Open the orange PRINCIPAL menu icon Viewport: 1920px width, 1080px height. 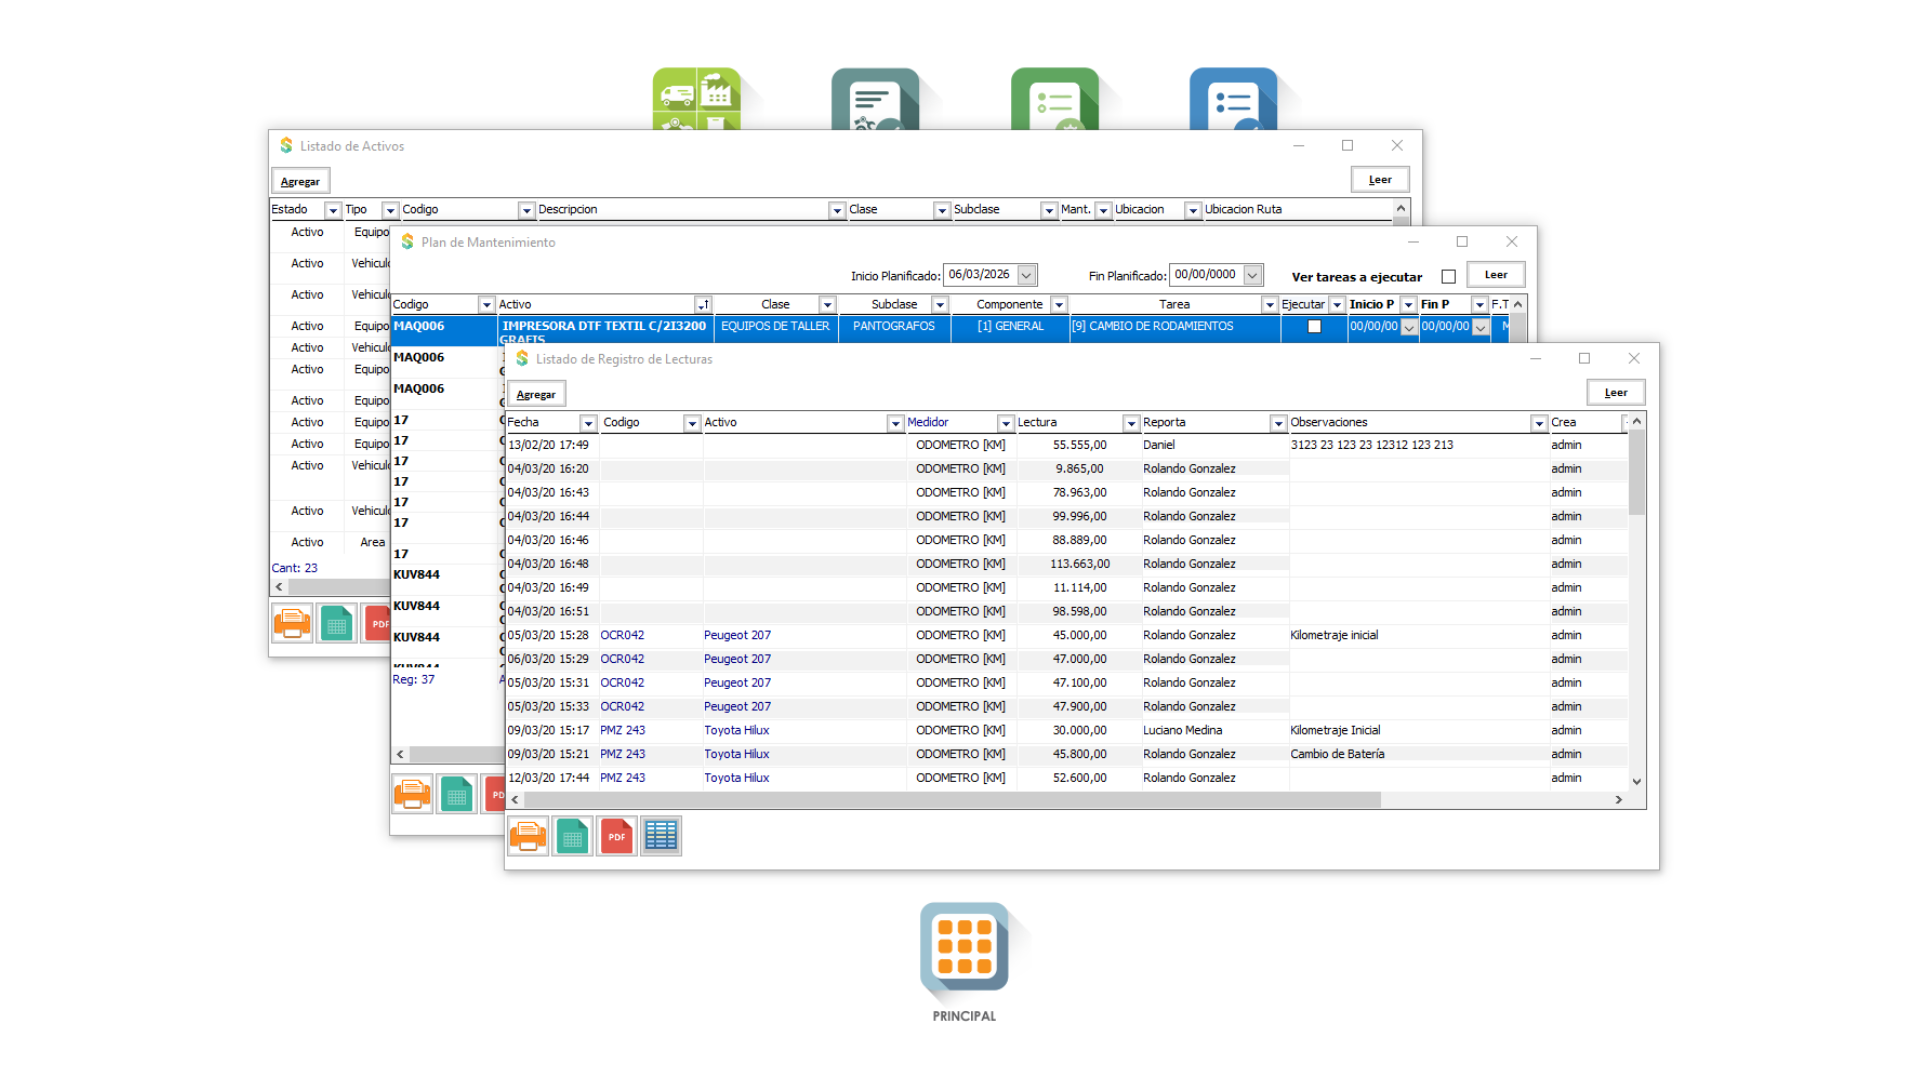tap(964, 948)
